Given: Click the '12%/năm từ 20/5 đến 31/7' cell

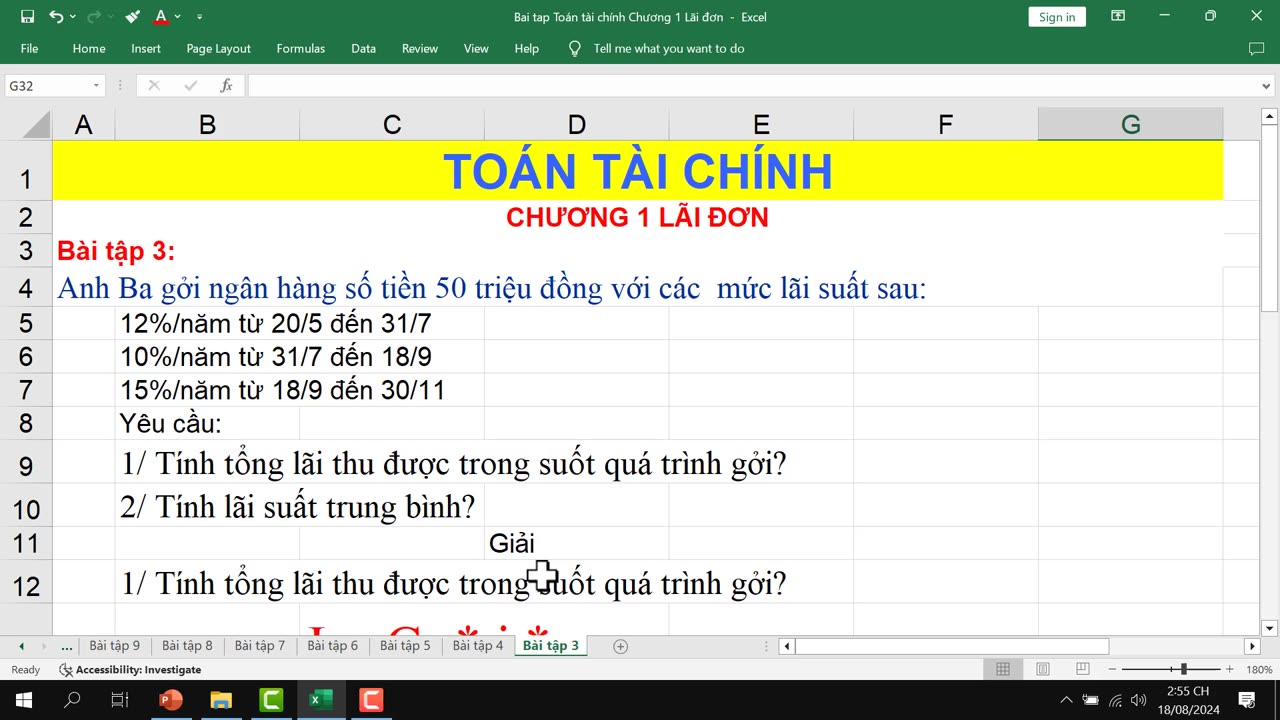Looking at the screenshot, I should (276, 323).
